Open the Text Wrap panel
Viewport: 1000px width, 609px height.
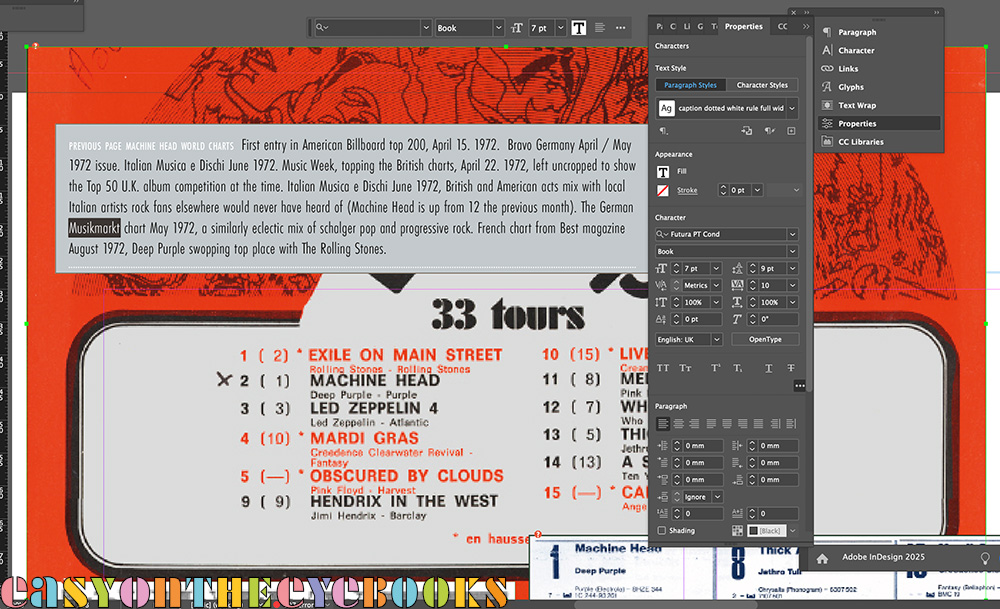coord(856,105)
